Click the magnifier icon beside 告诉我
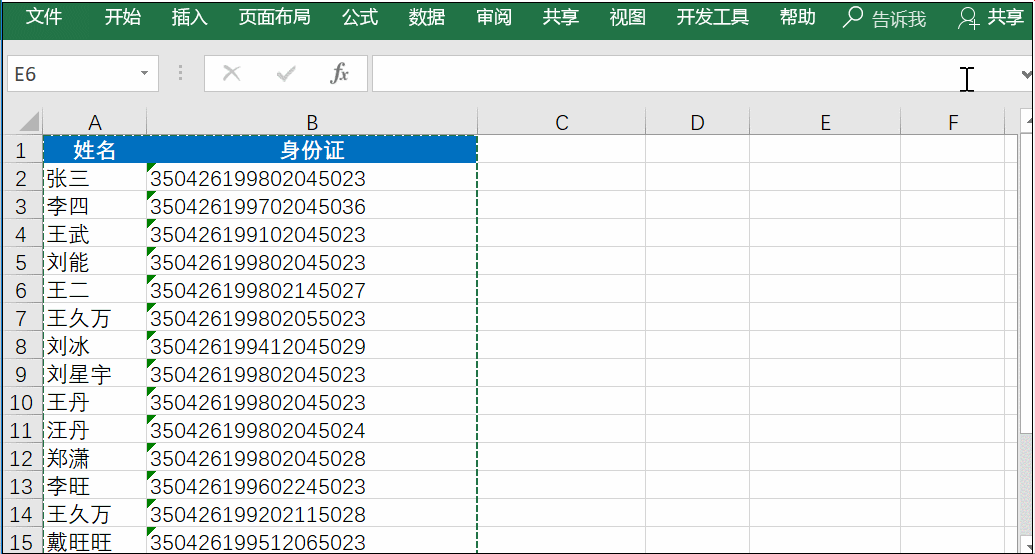This screenshot has height=554, width=1035. (853, 18)
